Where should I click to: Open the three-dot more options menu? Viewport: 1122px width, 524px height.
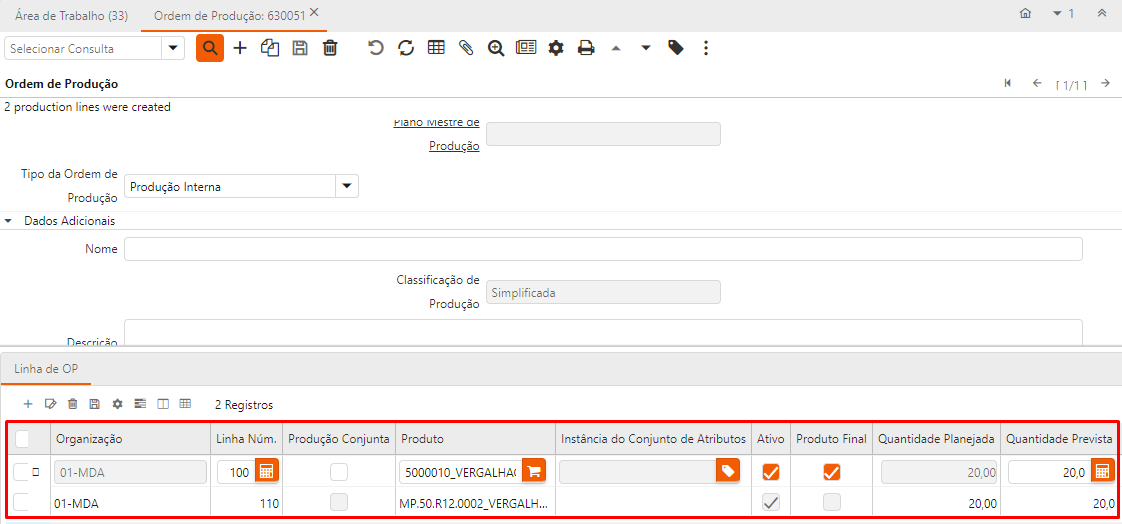click(706, 48)
